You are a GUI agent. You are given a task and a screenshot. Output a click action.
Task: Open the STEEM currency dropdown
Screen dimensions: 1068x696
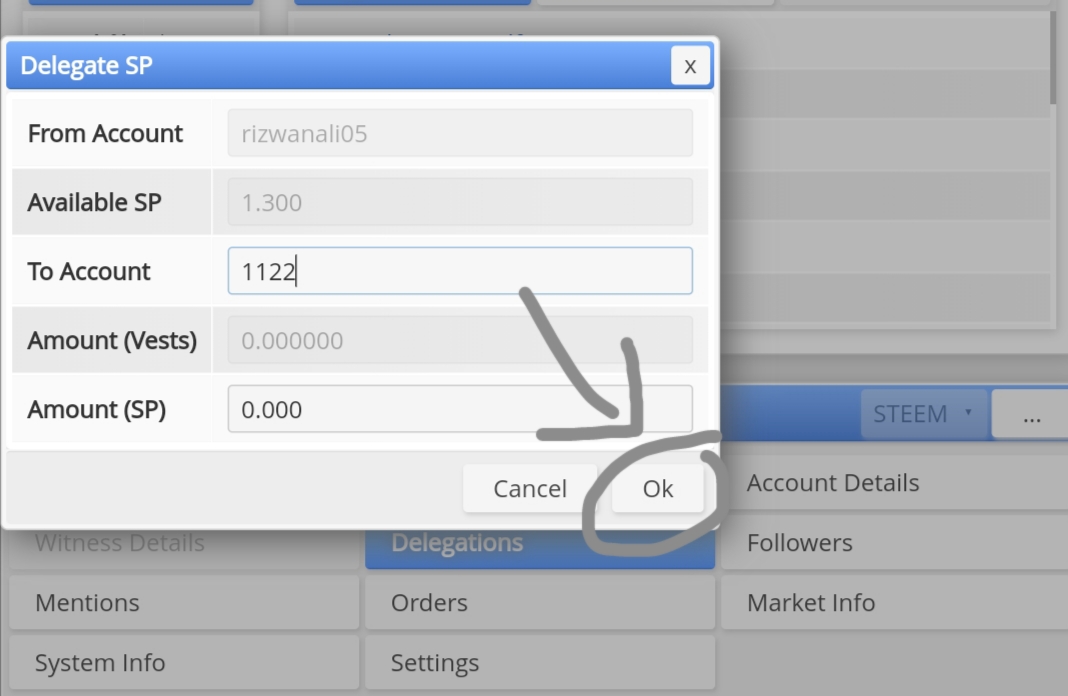[x=924, y=413]
